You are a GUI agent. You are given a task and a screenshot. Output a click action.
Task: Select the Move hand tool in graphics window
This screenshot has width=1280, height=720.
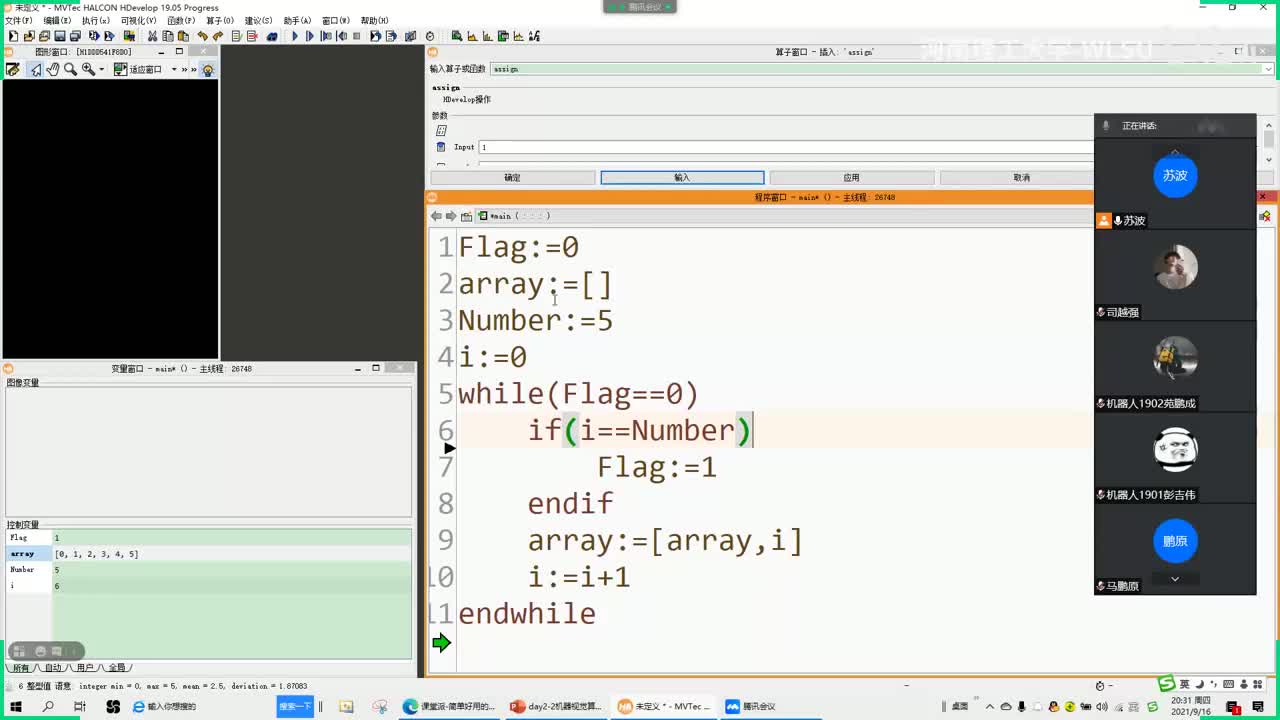click(x=52, y=69)
